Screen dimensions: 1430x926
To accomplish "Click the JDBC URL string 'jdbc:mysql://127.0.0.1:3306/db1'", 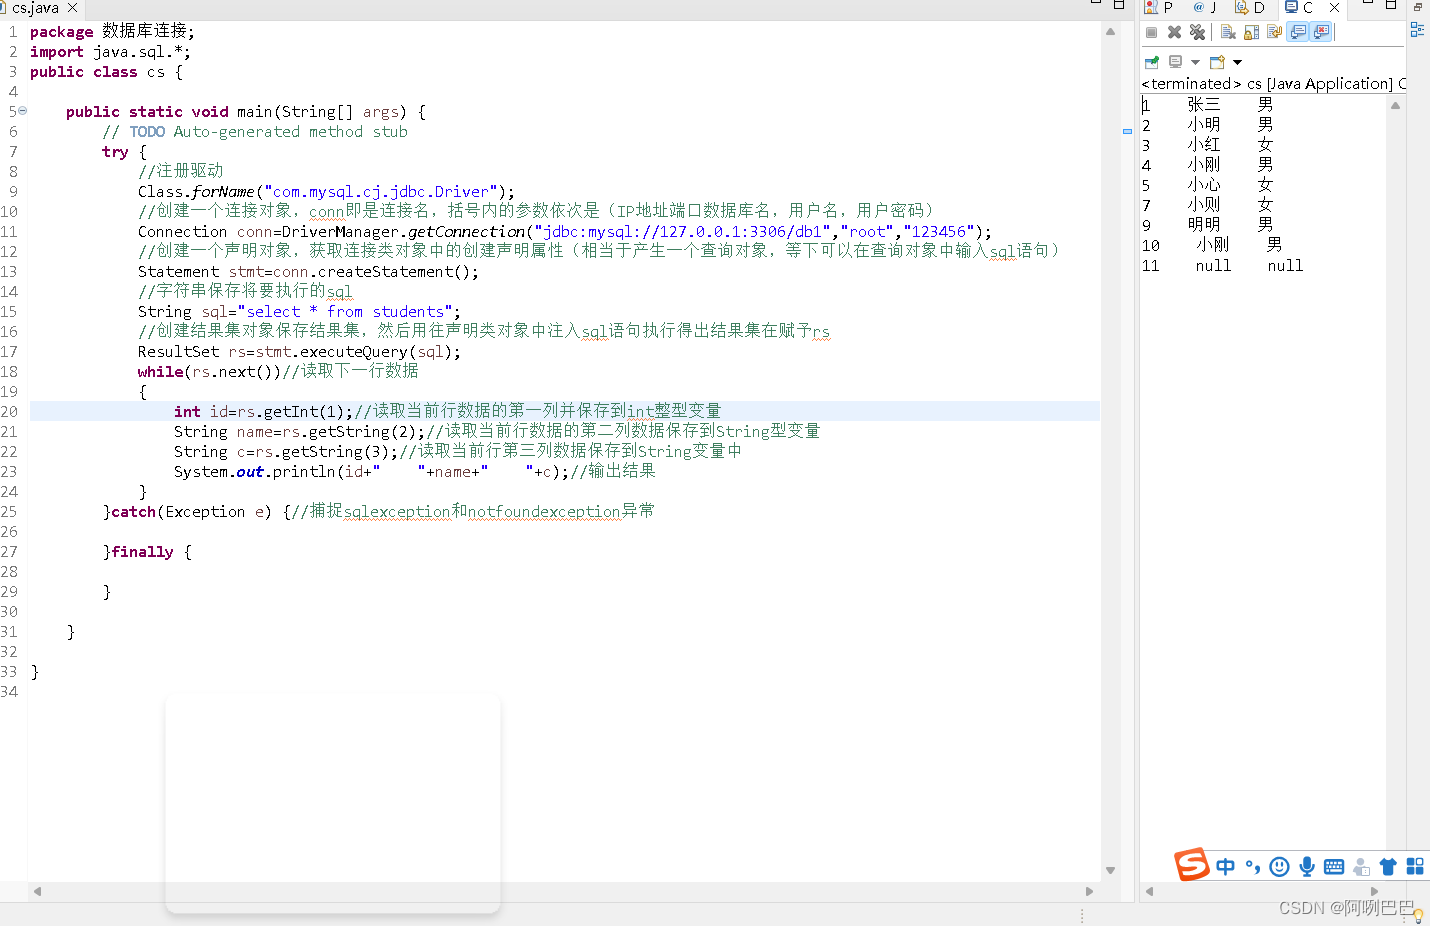I will [686, 232].
